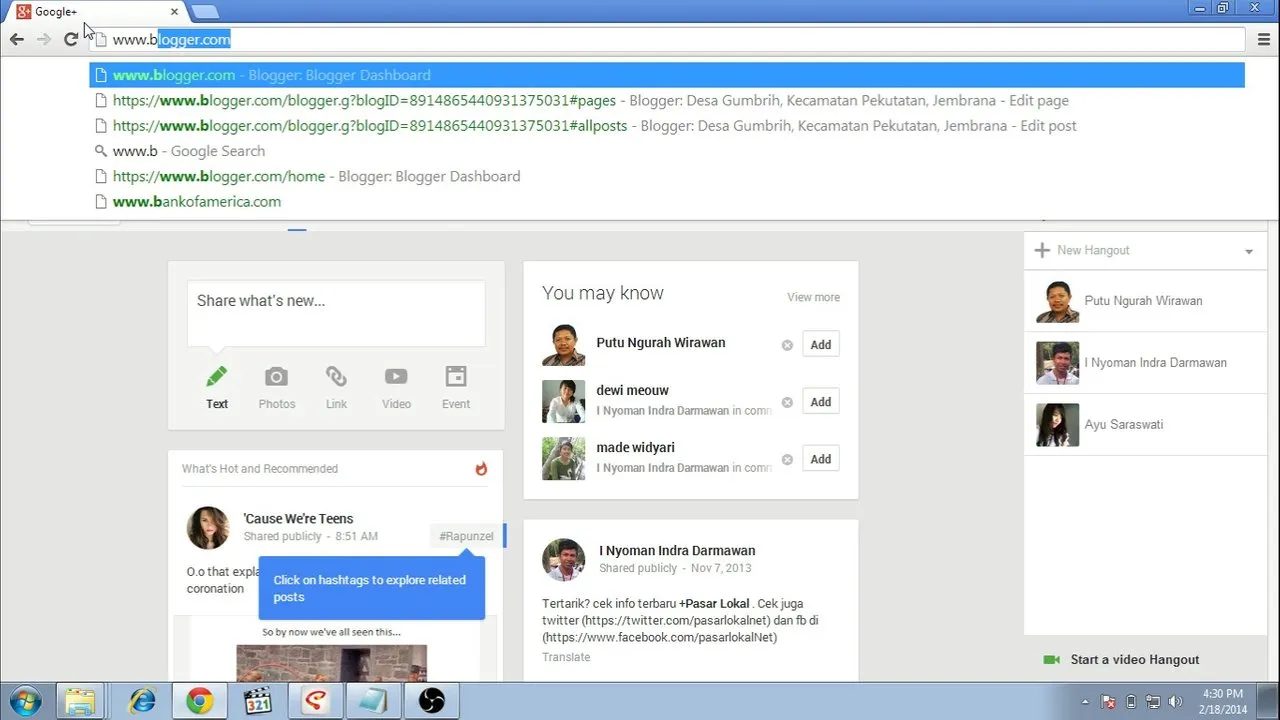Open a new browser tab
The image size is (1280, 720).
pyautogui.click(x=205, y=12)
